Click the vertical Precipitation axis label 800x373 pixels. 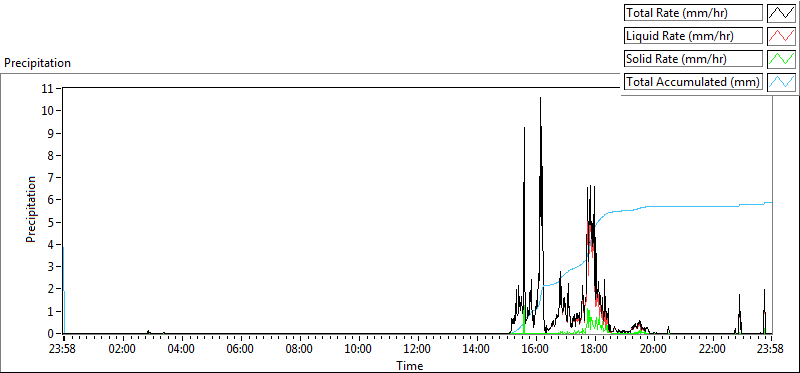[31, 209]
